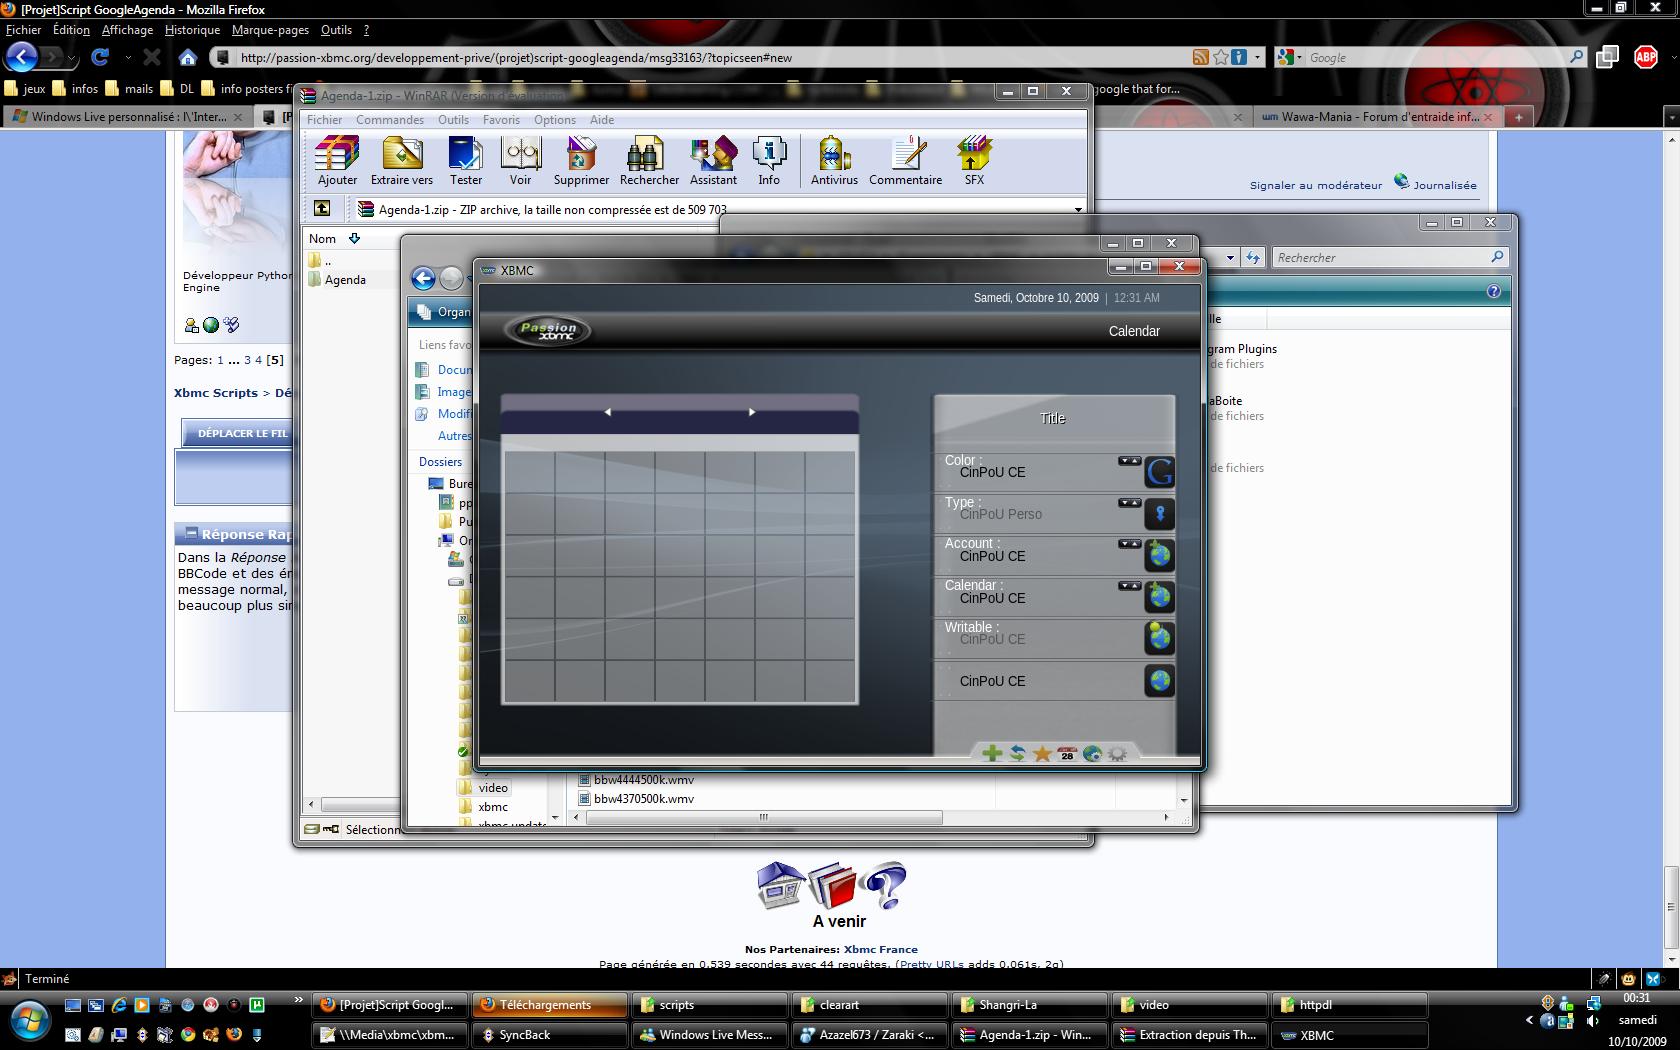Screen dimensions: 1680x1050
Task: Click the Xbmc France partner link
Action: coord(880,949)
